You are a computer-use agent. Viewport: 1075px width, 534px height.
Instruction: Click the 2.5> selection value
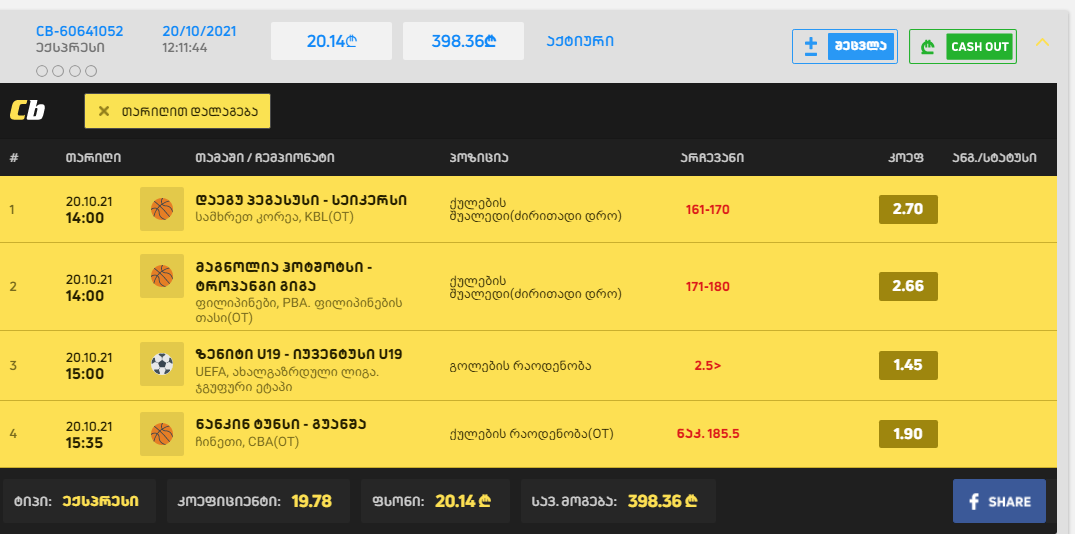tap(708, 365)
